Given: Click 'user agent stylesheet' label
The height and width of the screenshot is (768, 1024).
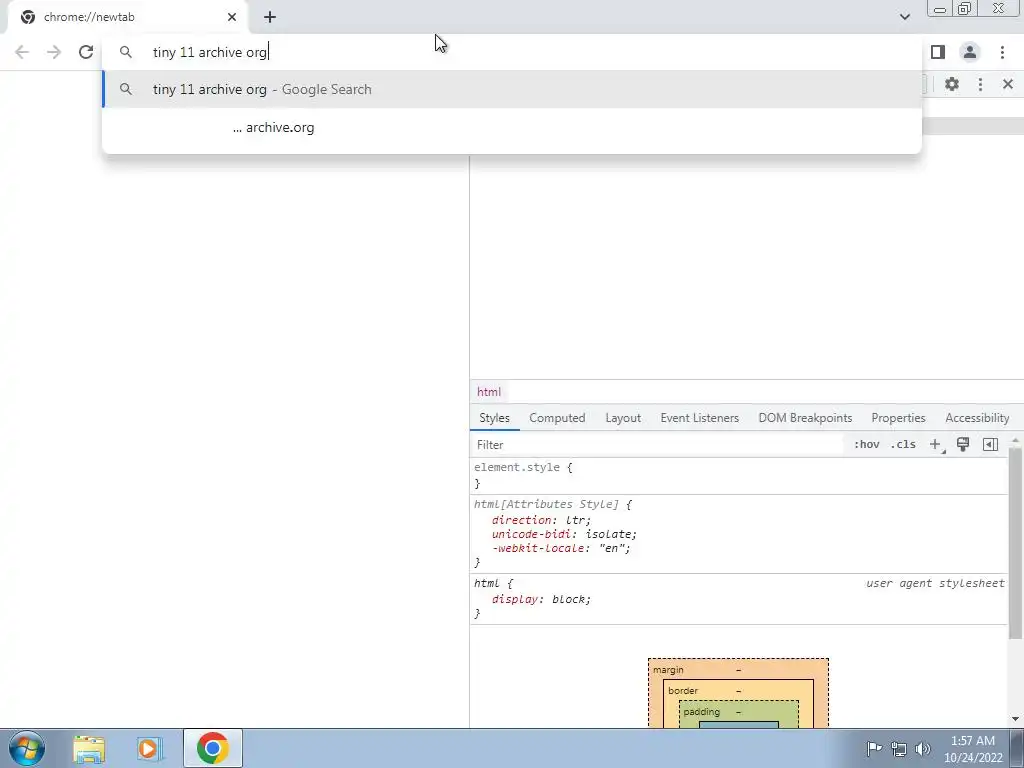Looking at the screenshot, I should [935, 583].
